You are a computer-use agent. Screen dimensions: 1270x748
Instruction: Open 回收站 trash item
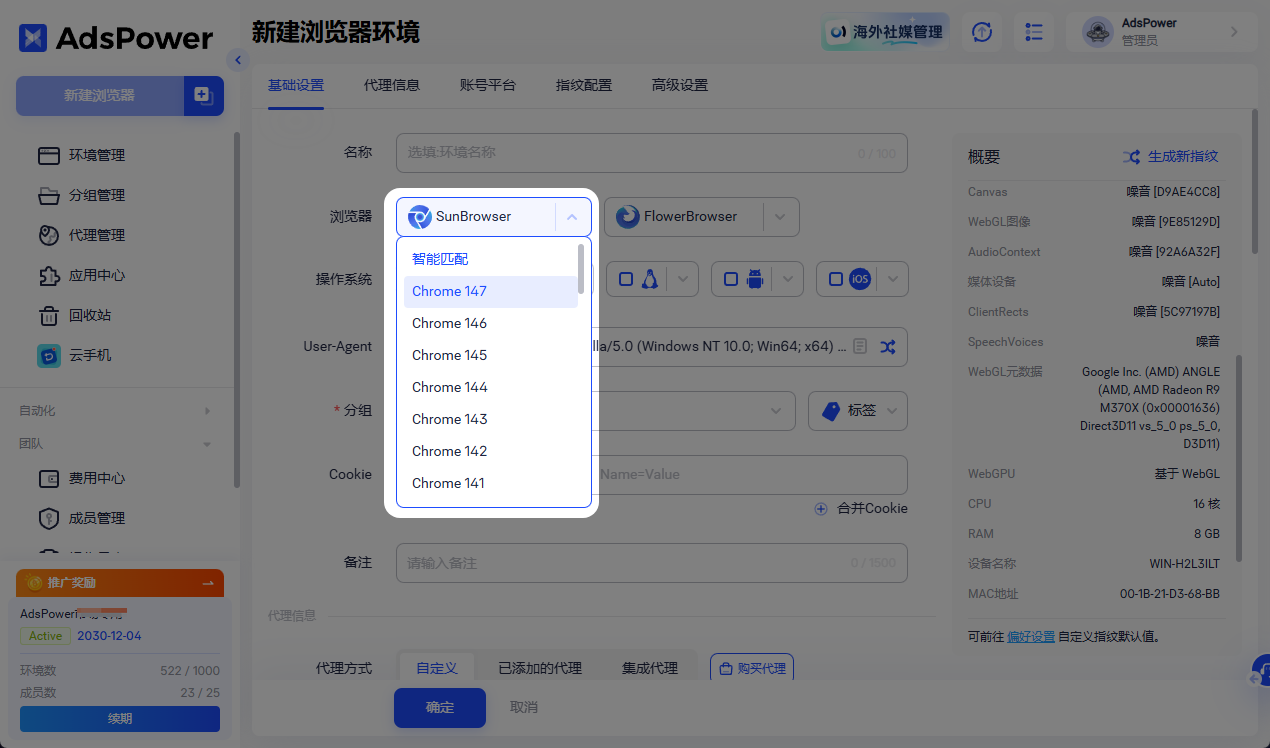coord(90,315)
